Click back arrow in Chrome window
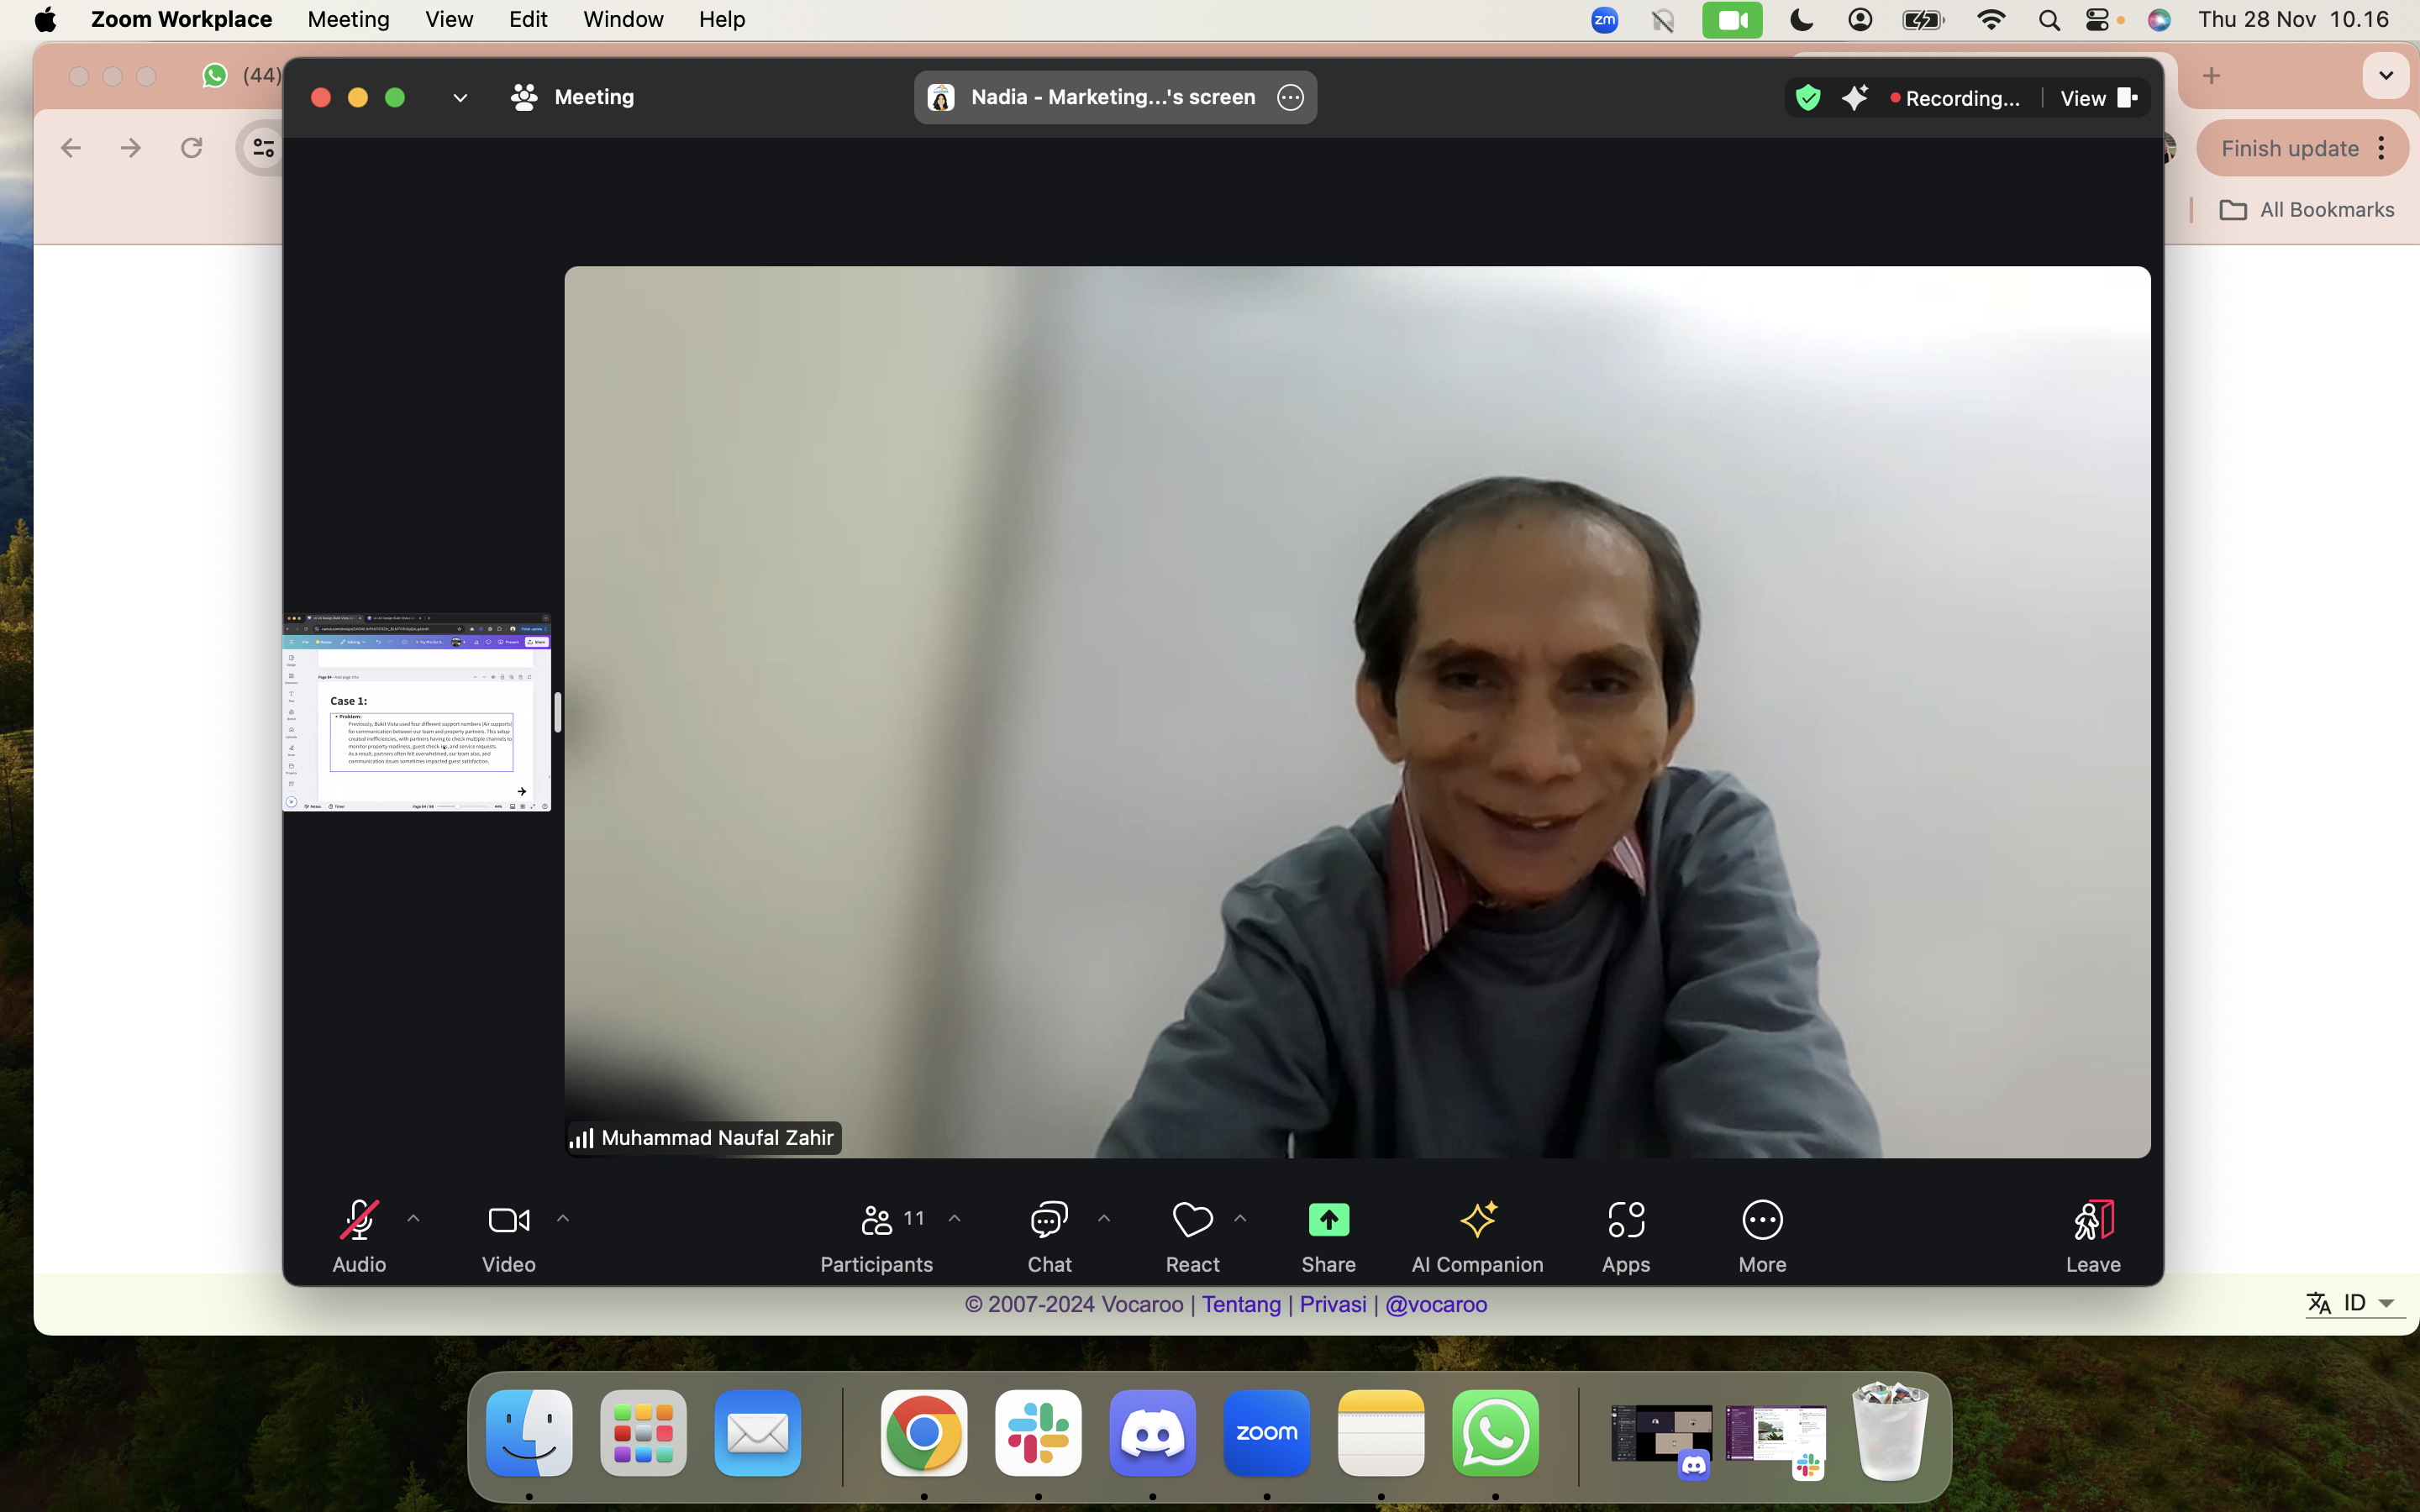The image size is (2420, 1512). point(70,148)
